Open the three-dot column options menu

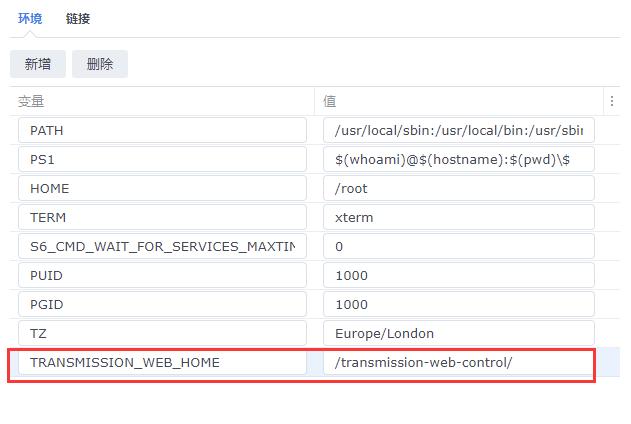[612, 101]
